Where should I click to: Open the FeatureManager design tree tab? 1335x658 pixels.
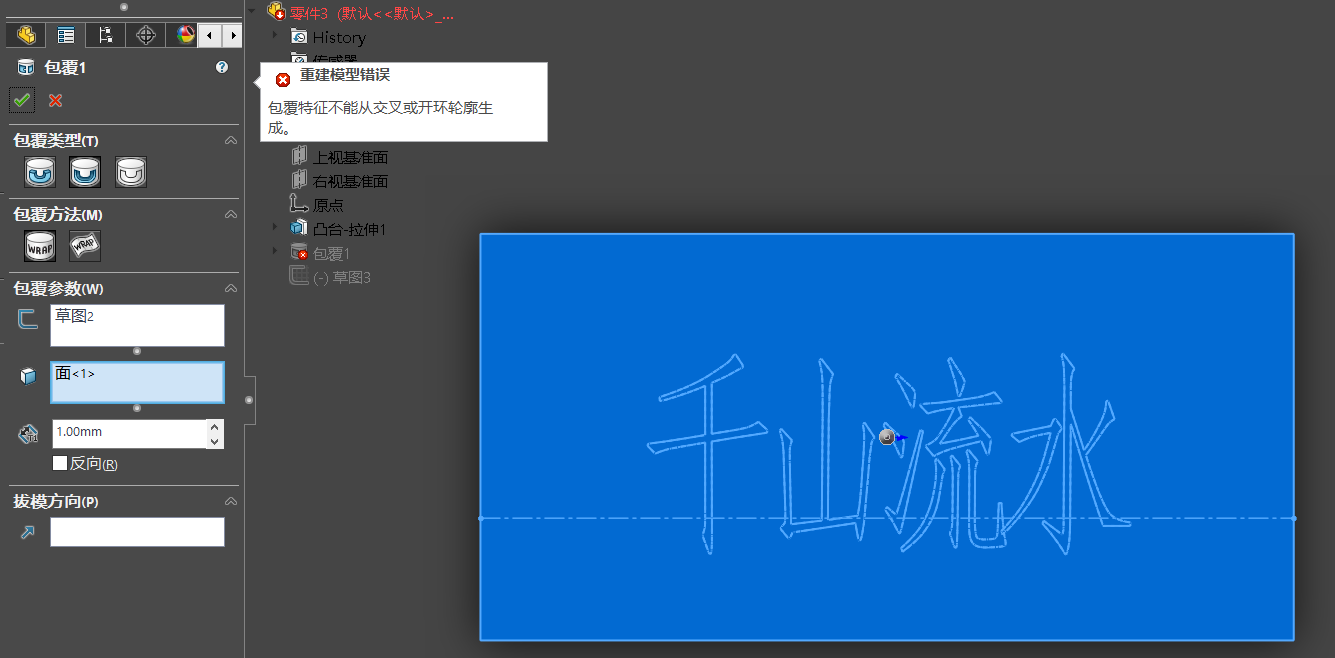(26, 35)
